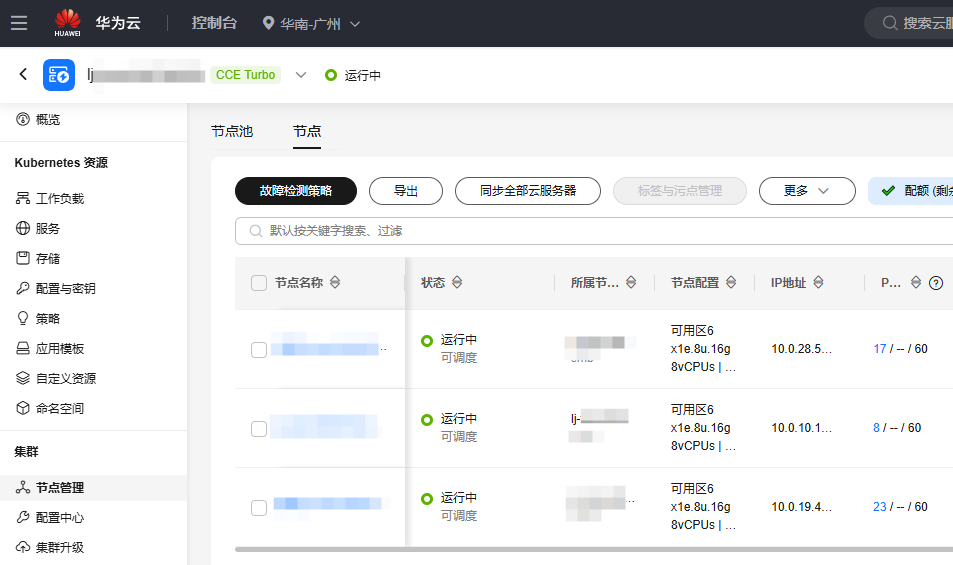This screenshot has height=565, width=953.
Task: Click the help question mark icon in table header
Action: pyautogui.click(x=936, y=282)
